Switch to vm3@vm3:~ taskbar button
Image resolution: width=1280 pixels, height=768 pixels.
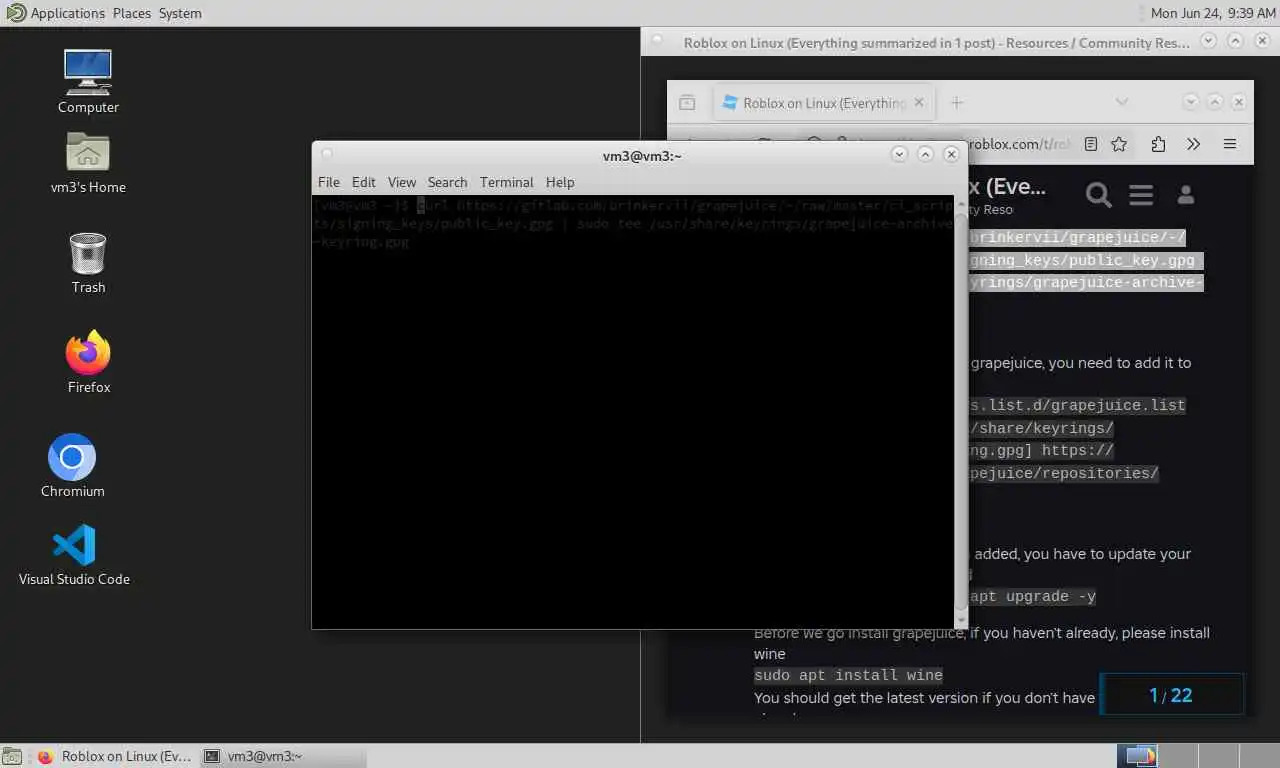click(282, 757)
